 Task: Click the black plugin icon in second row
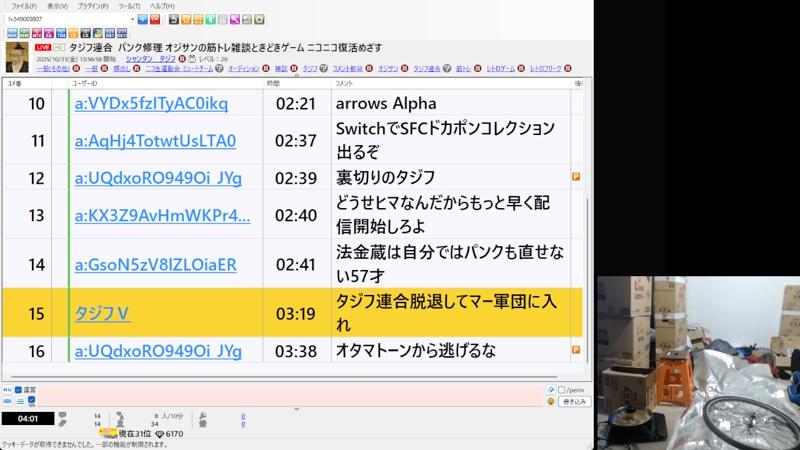click(x=86, y=33)
